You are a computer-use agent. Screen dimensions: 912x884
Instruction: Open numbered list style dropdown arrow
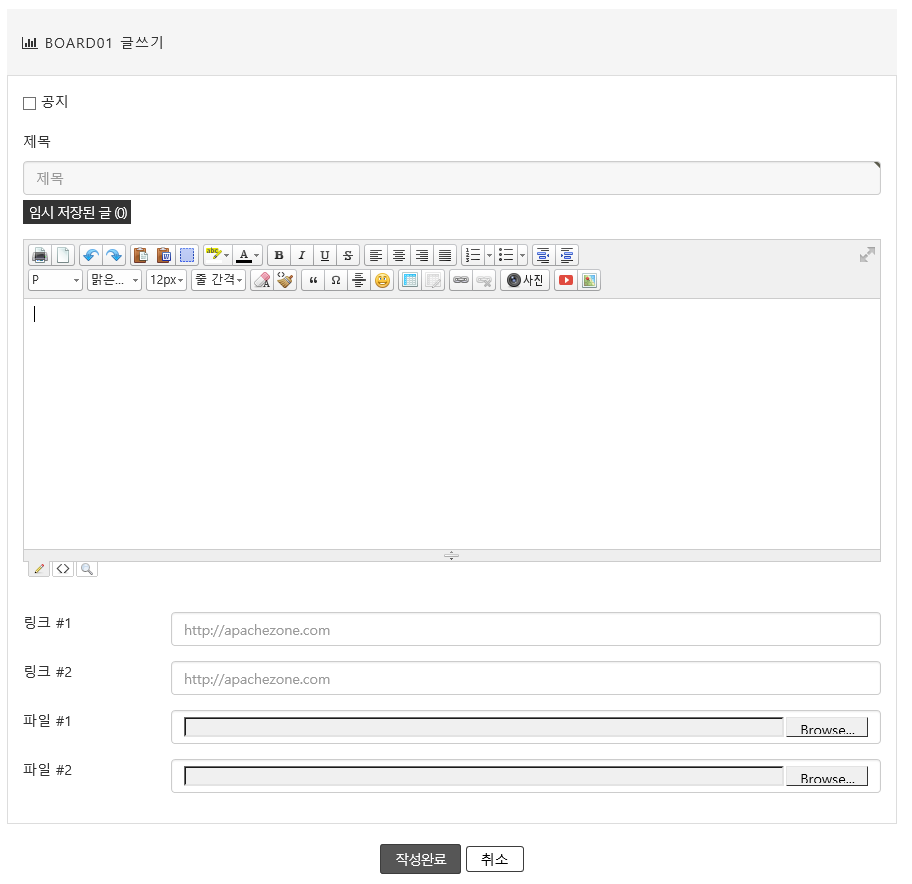click(x=489, y=255)
